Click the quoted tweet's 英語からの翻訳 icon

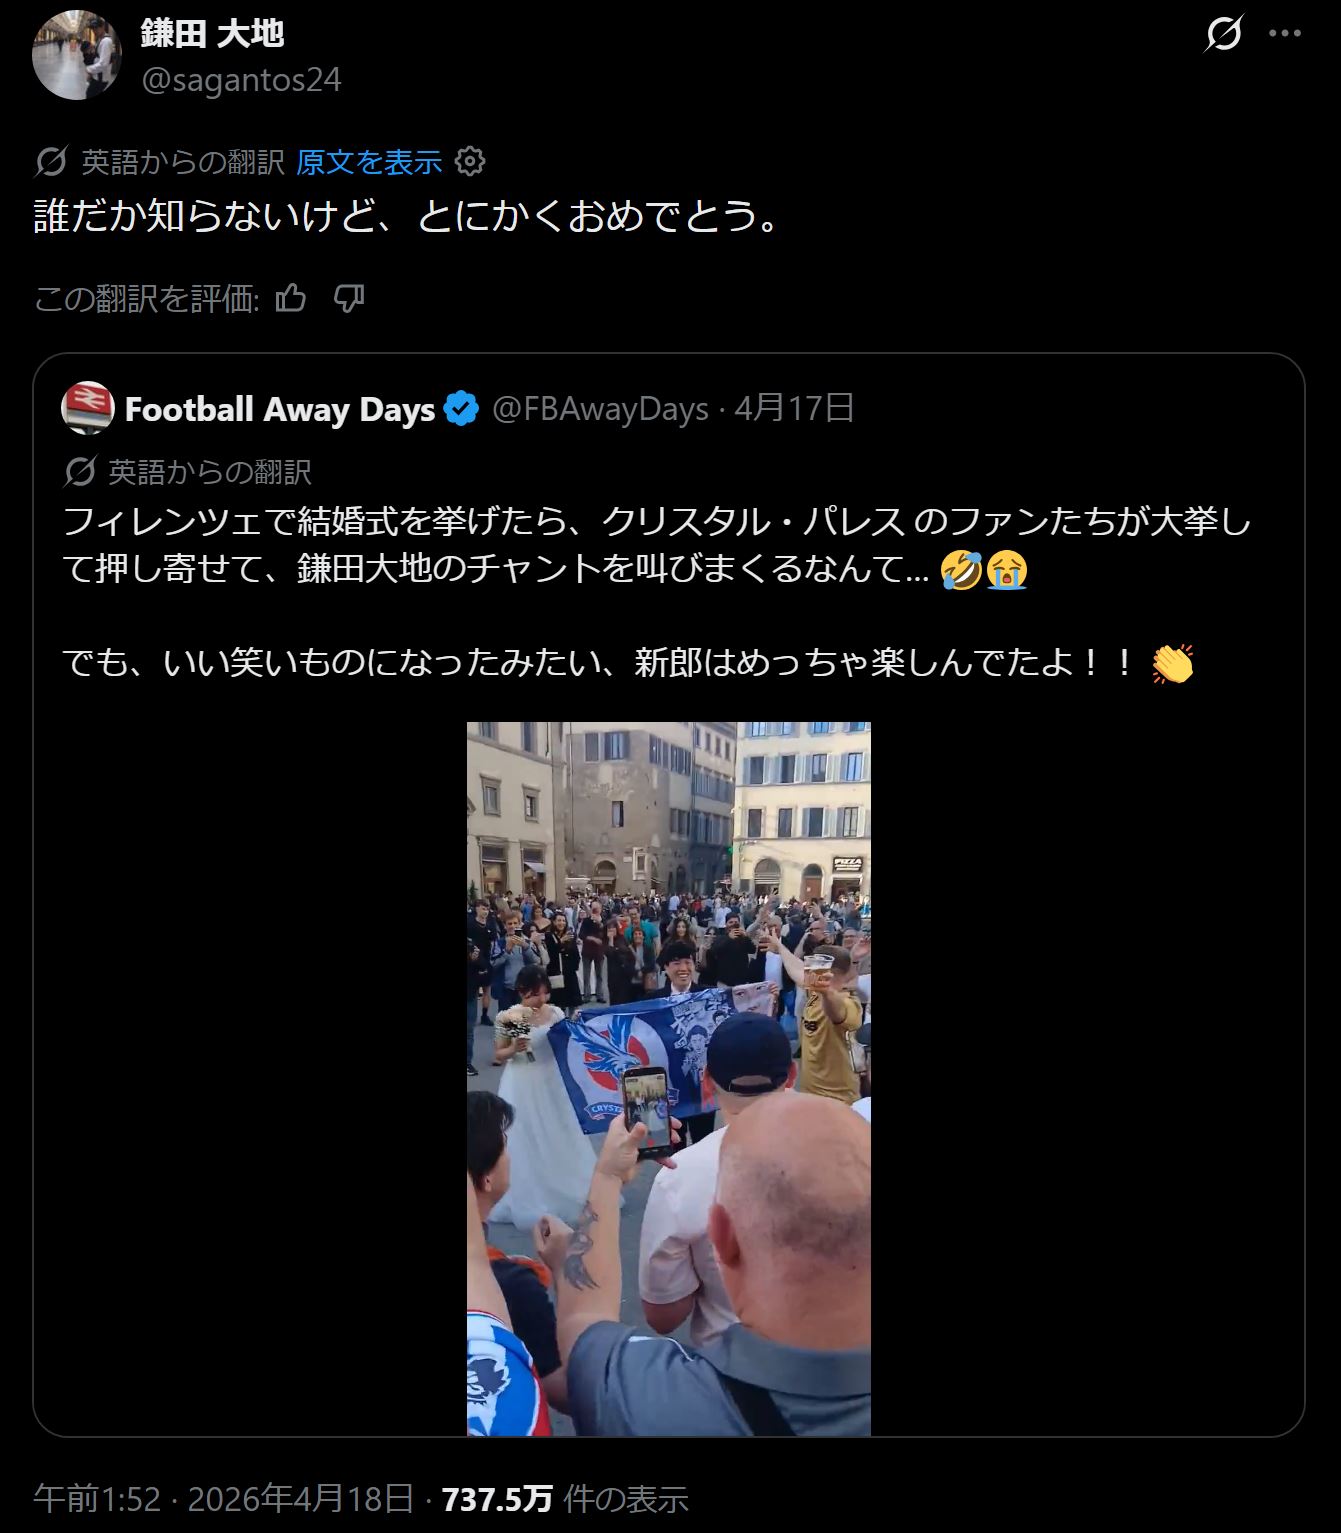(79, 471)
